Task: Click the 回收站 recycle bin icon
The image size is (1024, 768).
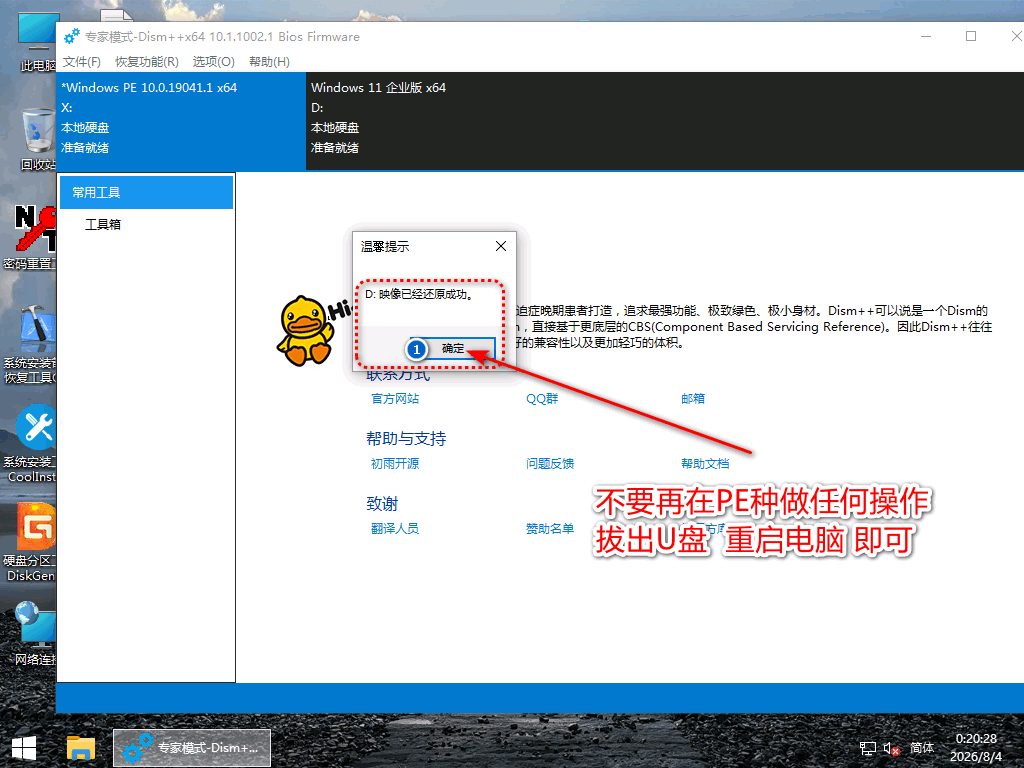Action: pyautogui.click(x=37, y=139)
